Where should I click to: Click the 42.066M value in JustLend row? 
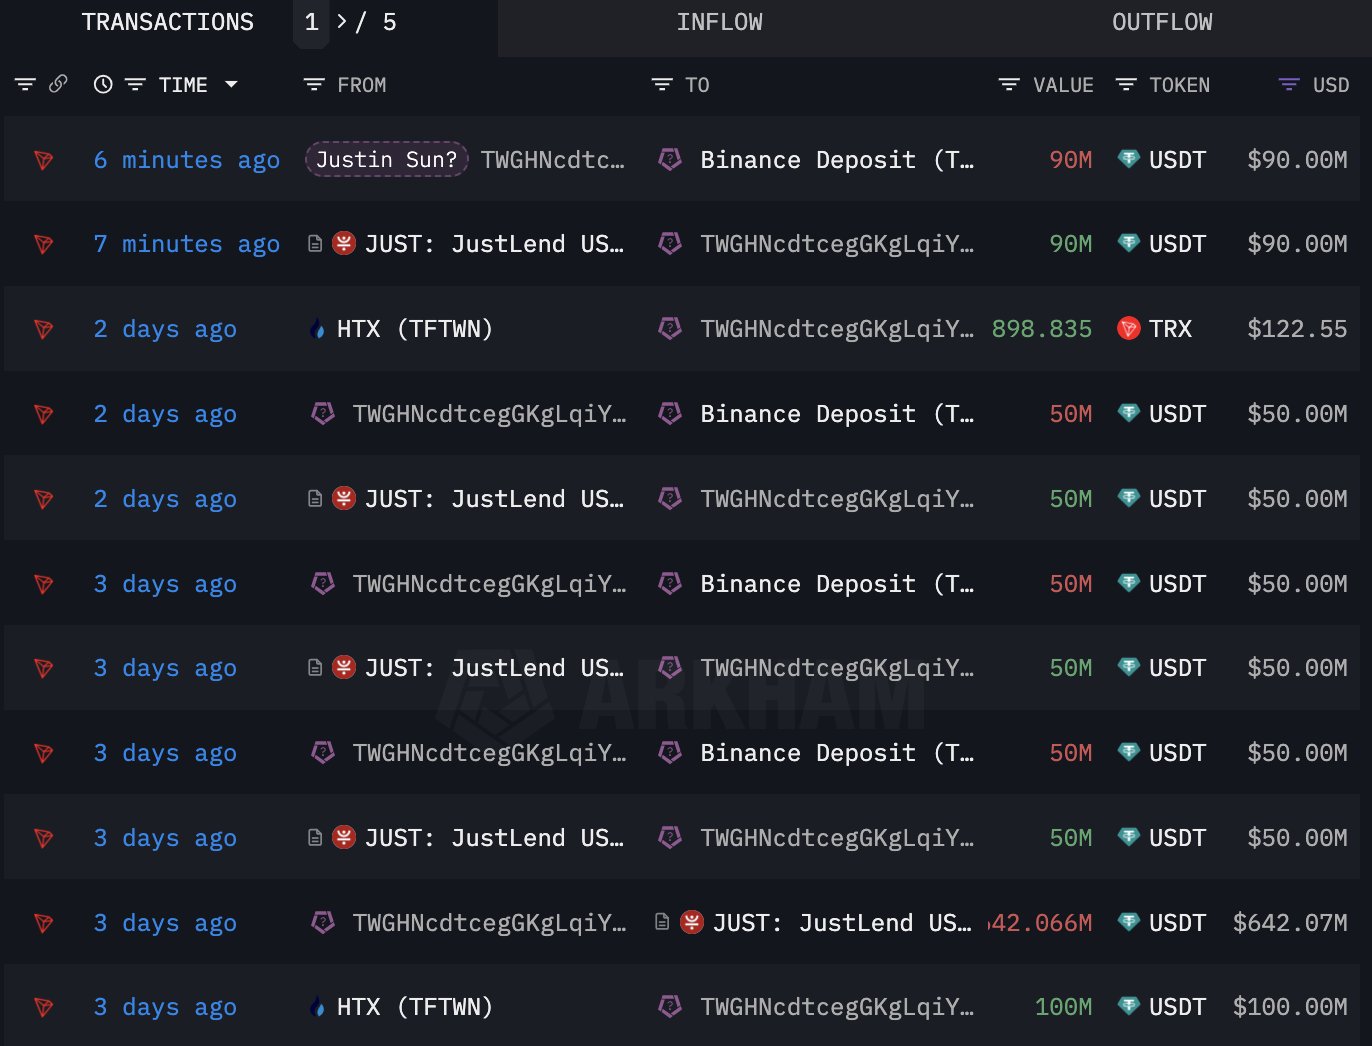(1040, 923)
